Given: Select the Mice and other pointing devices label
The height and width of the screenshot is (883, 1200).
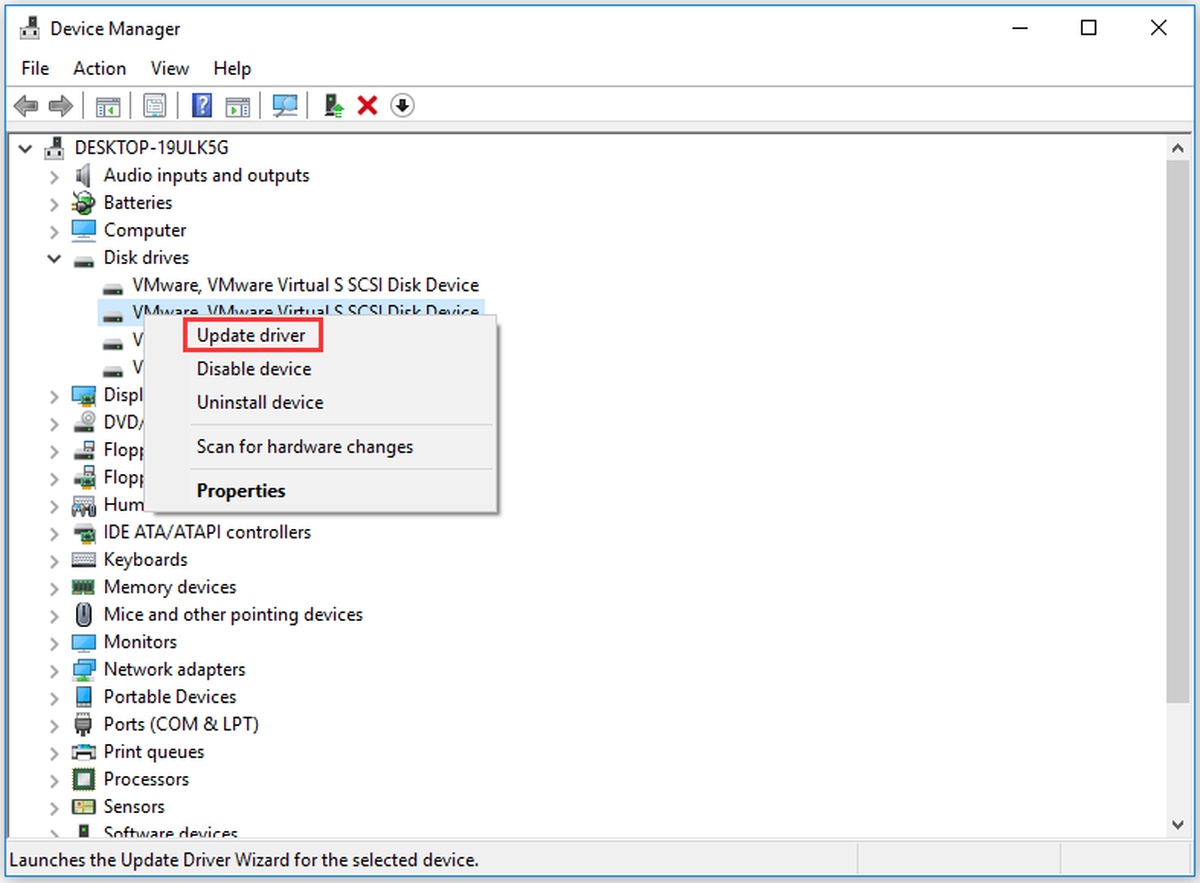Looking at the screenshot, I should pos(233,615).
